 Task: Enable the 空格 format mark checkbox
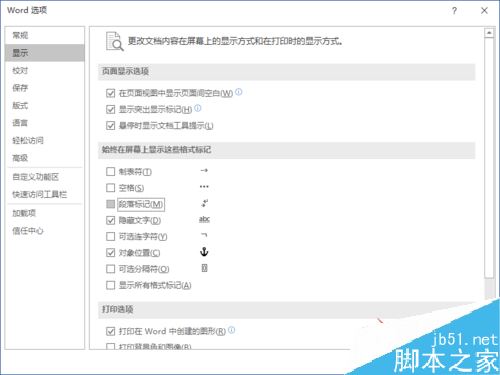110,188
